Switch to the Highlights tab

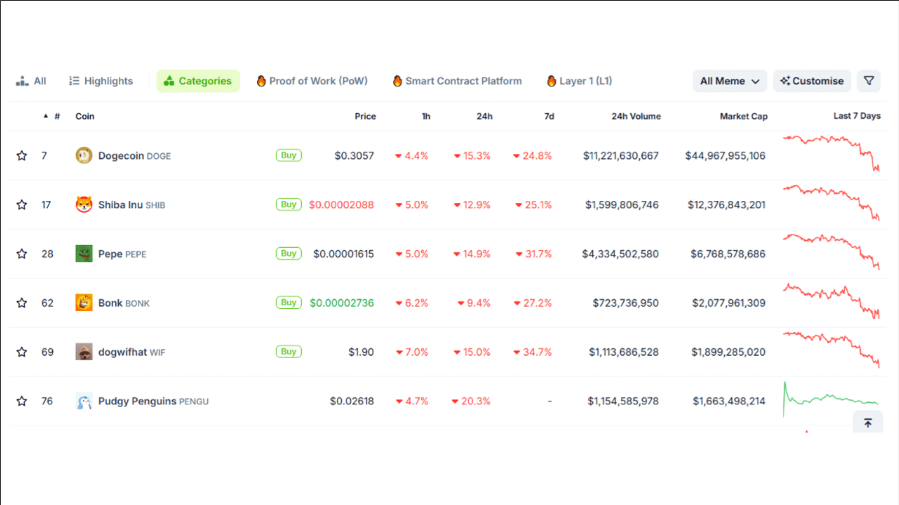[101, 81]
